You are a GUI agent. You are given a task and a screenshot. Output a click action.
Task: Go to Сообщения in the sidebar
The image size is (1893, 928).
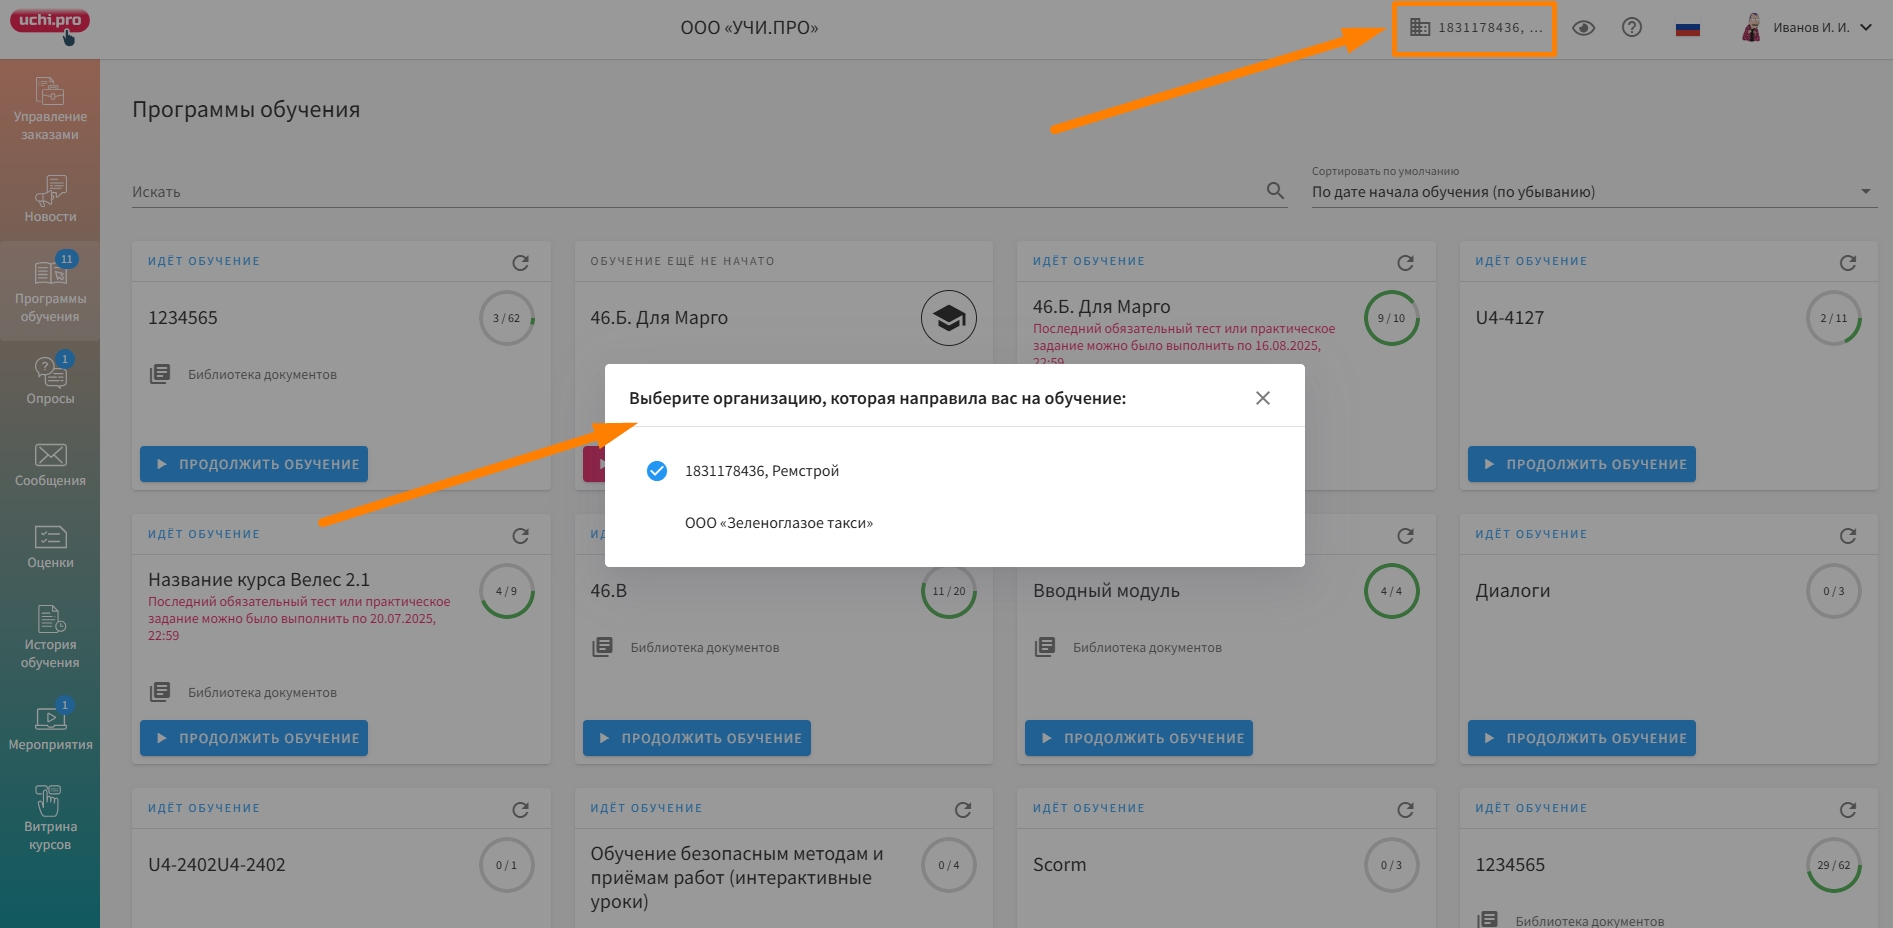coord(50,465)
